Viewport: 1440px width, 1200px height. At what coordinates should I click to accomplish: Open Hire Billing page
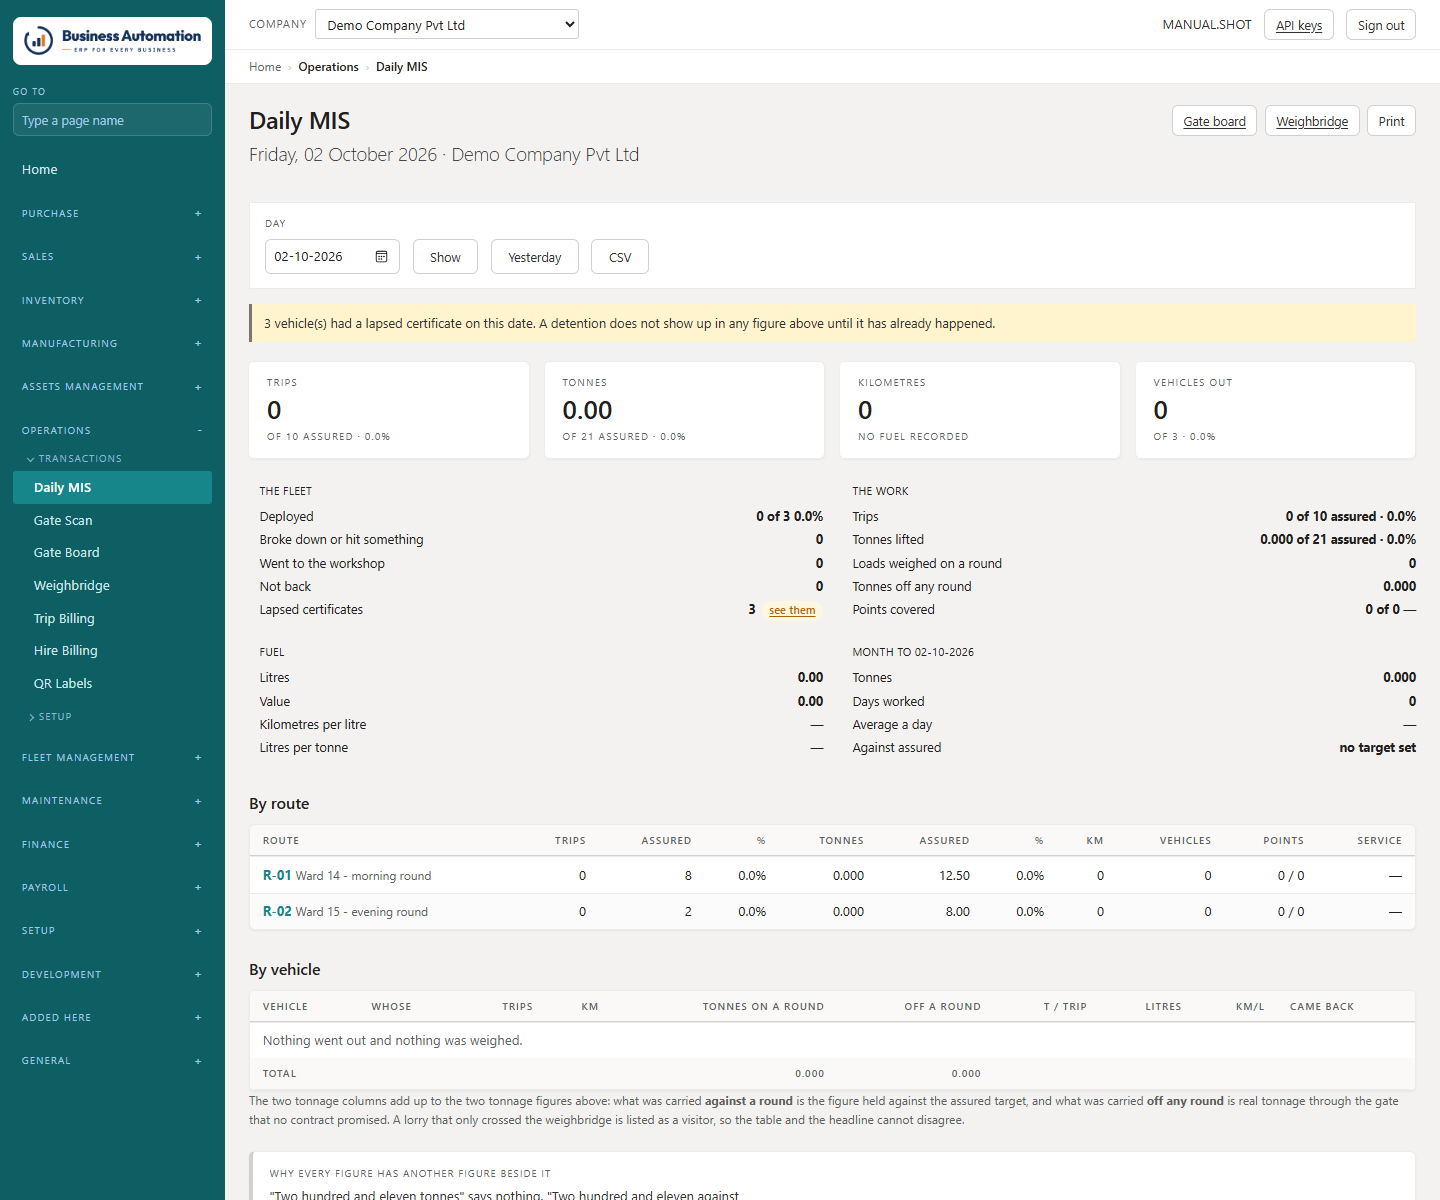click(112, 651)
